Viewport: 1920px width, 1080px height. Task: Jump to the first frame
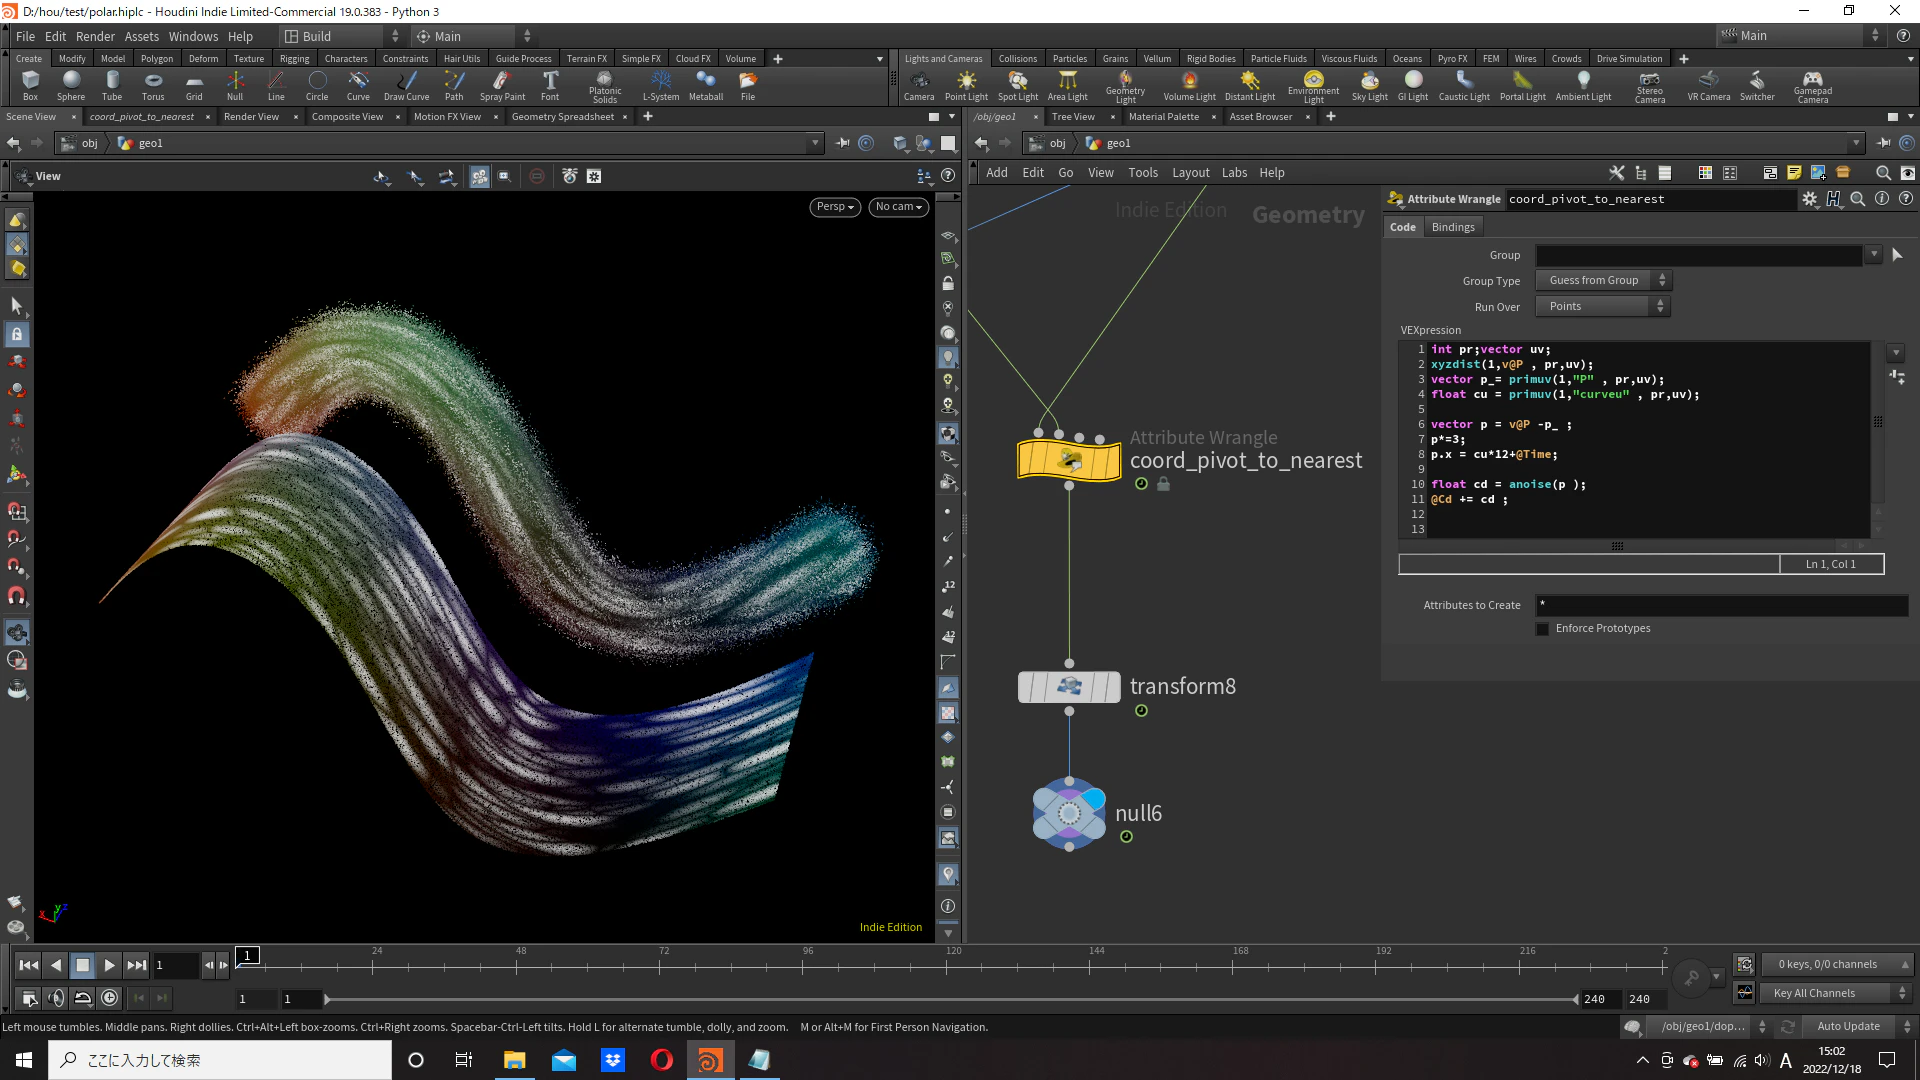coord(29,966)
